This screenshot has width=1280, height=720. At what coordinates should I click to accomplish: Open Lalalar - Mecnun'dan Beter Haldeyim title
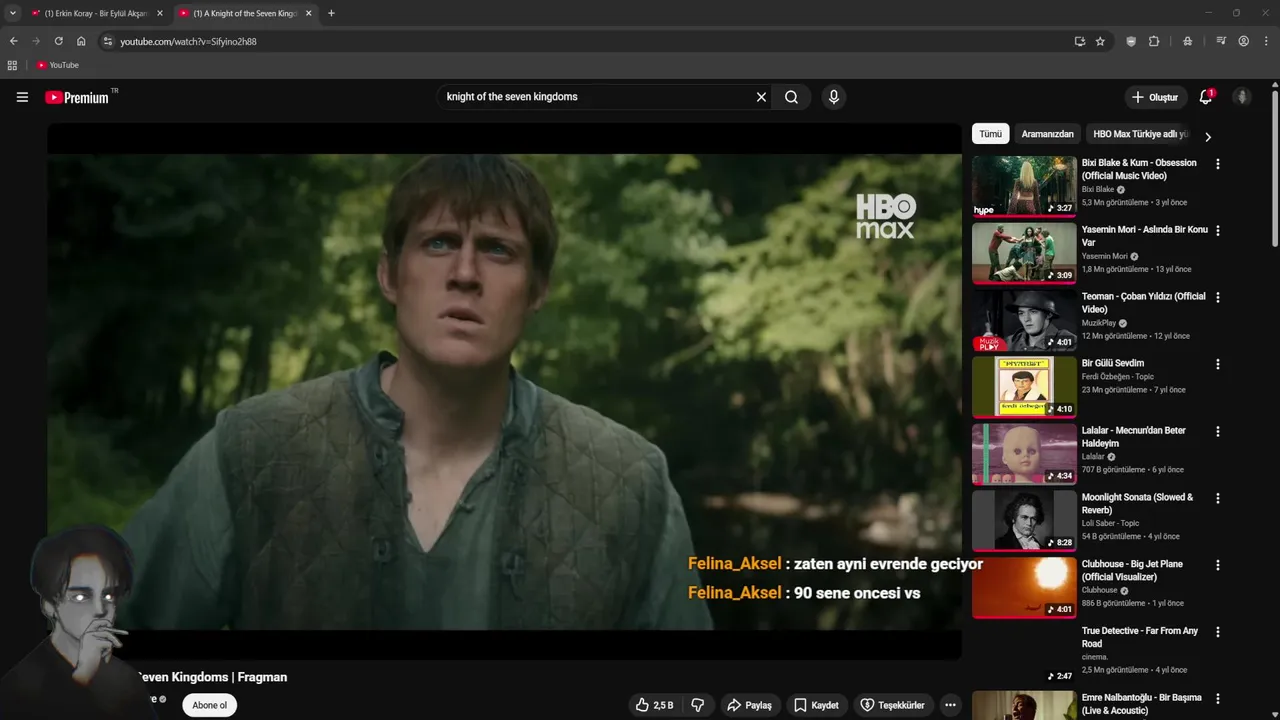pyautogui.click(x=1133, y=437)
